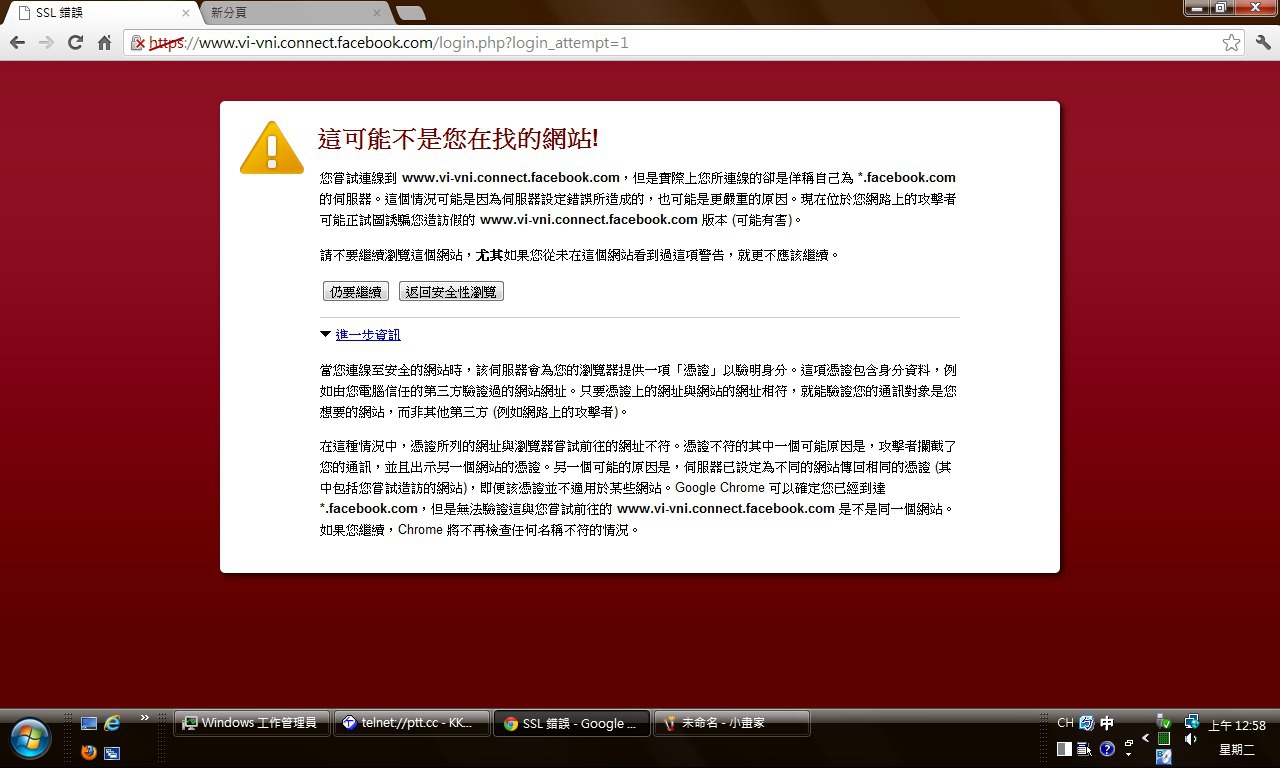The width and height of the screenshot is (1280, 768).
Task: Click the Switch Between Windows icon
Action: [112, 752]
